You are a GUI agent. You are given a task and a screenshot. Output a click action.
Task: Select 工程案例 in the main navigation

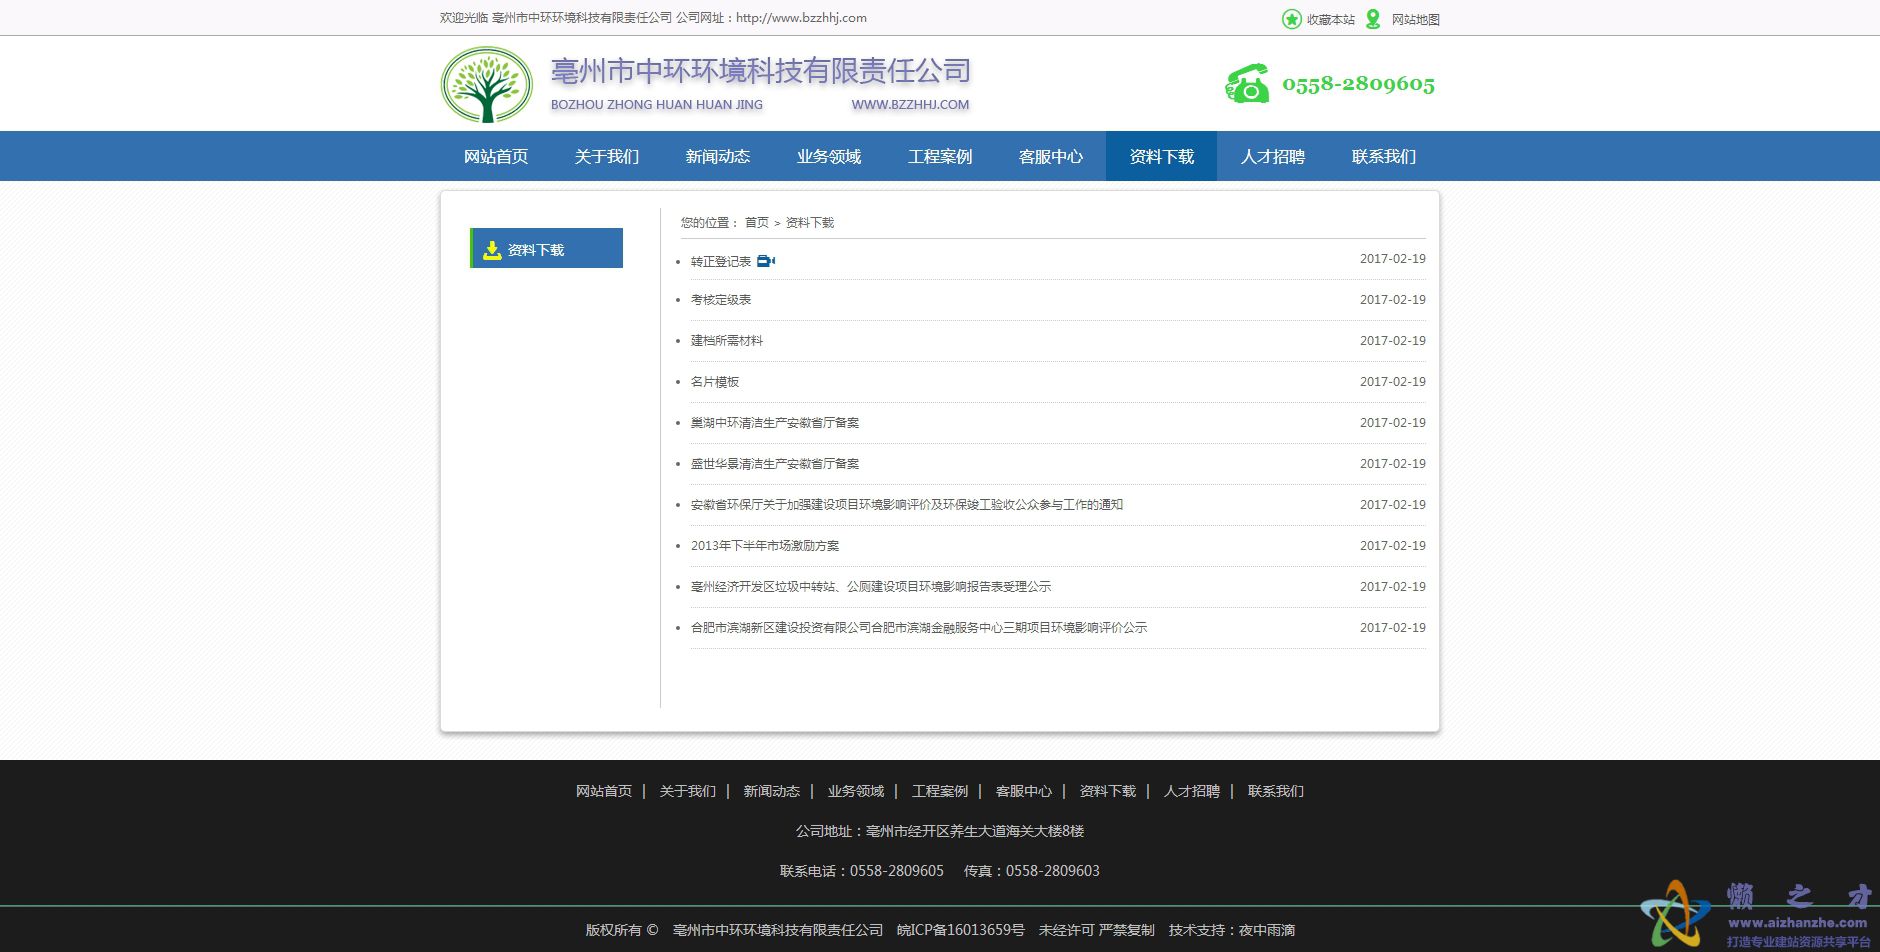(939, 157)
